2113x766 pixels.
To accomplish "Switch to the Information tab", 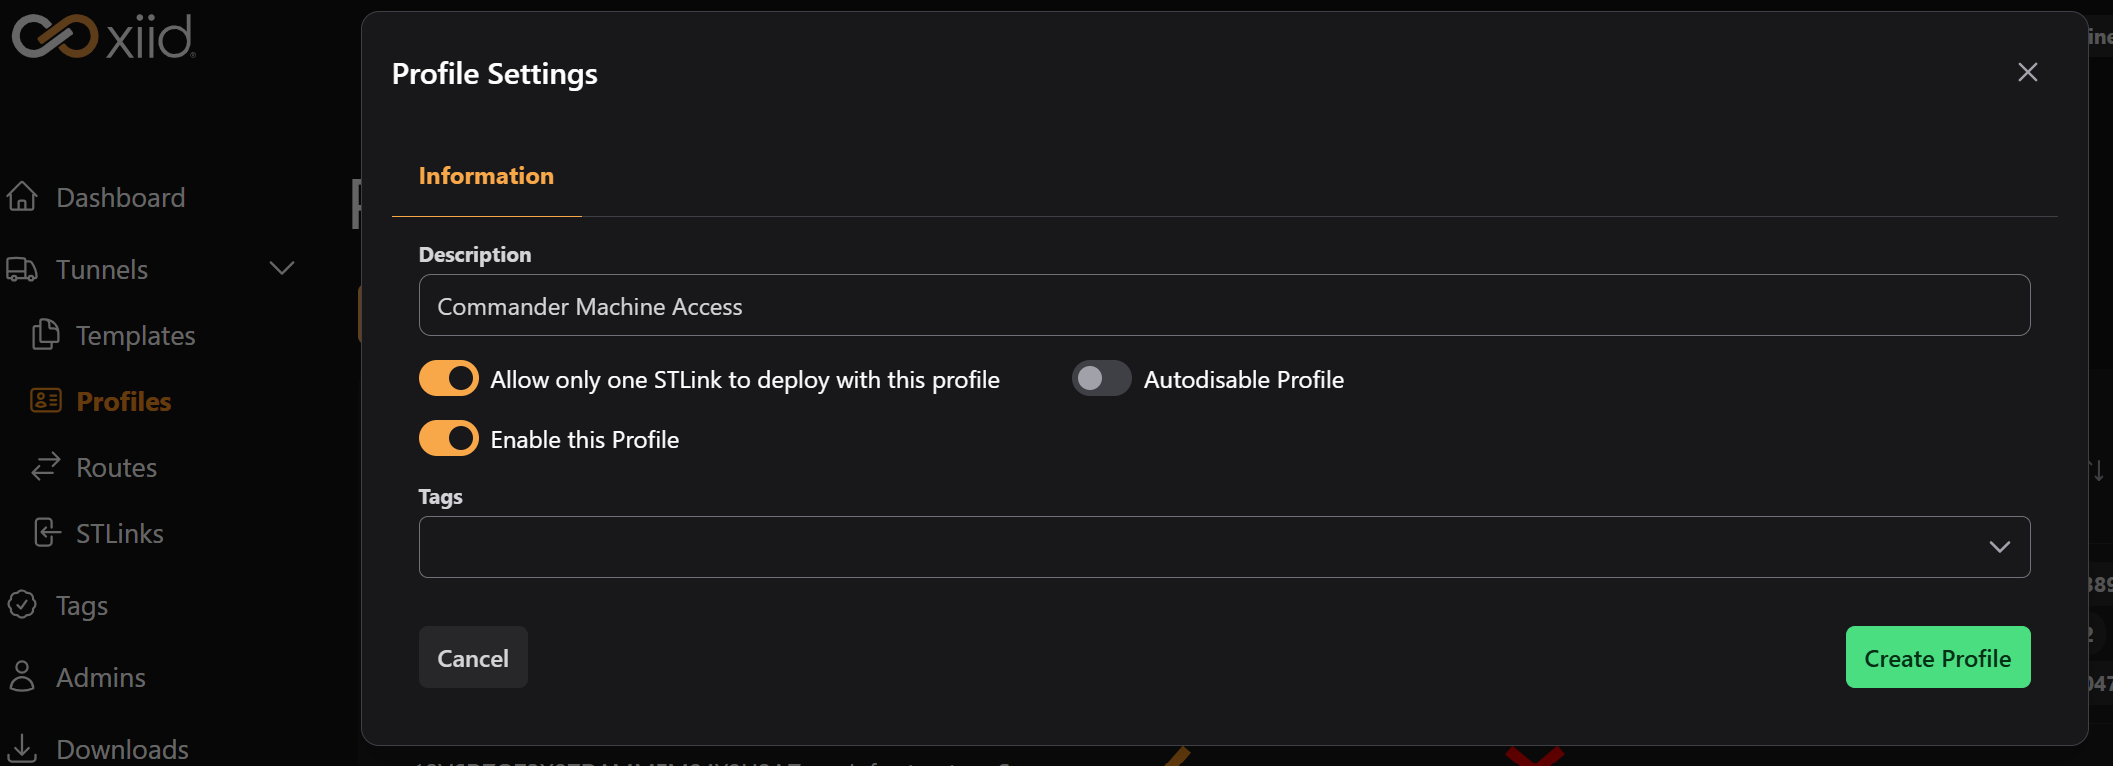I will click(x=486, y=176).
